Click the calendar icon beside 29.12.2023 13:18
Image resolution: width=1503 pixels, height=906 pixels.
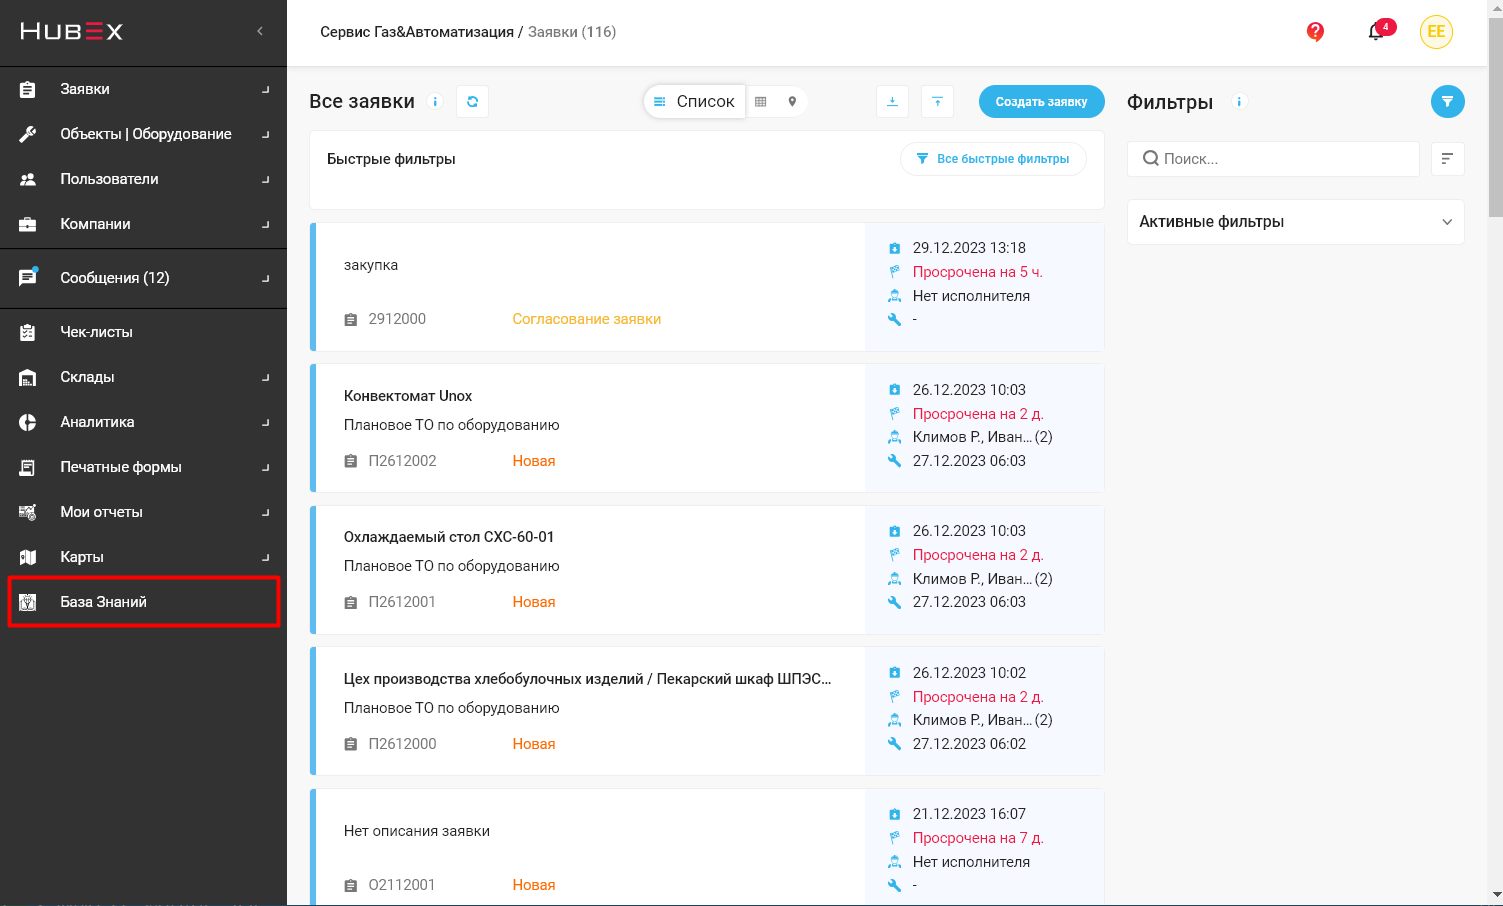point(895,248)
